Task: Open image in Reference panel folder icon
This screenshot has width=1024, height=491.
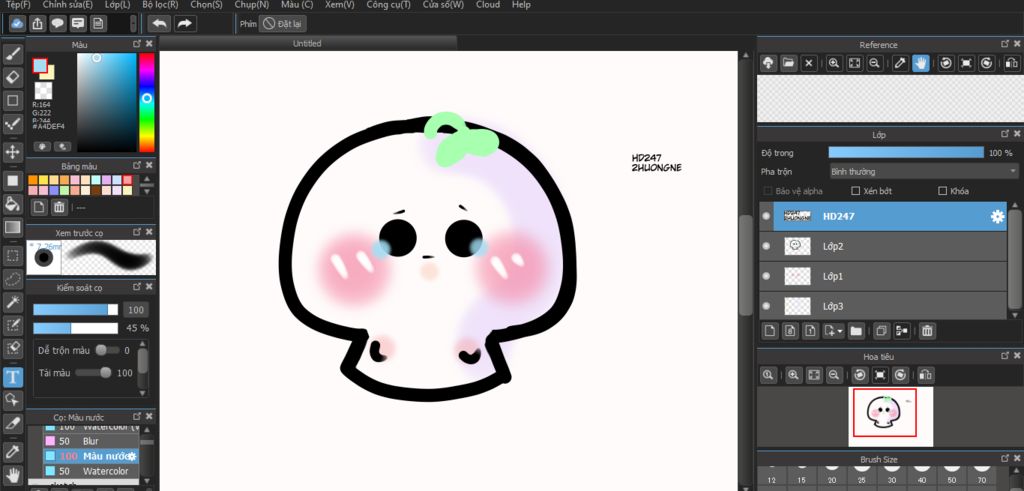Action: (x=789, y=63)
